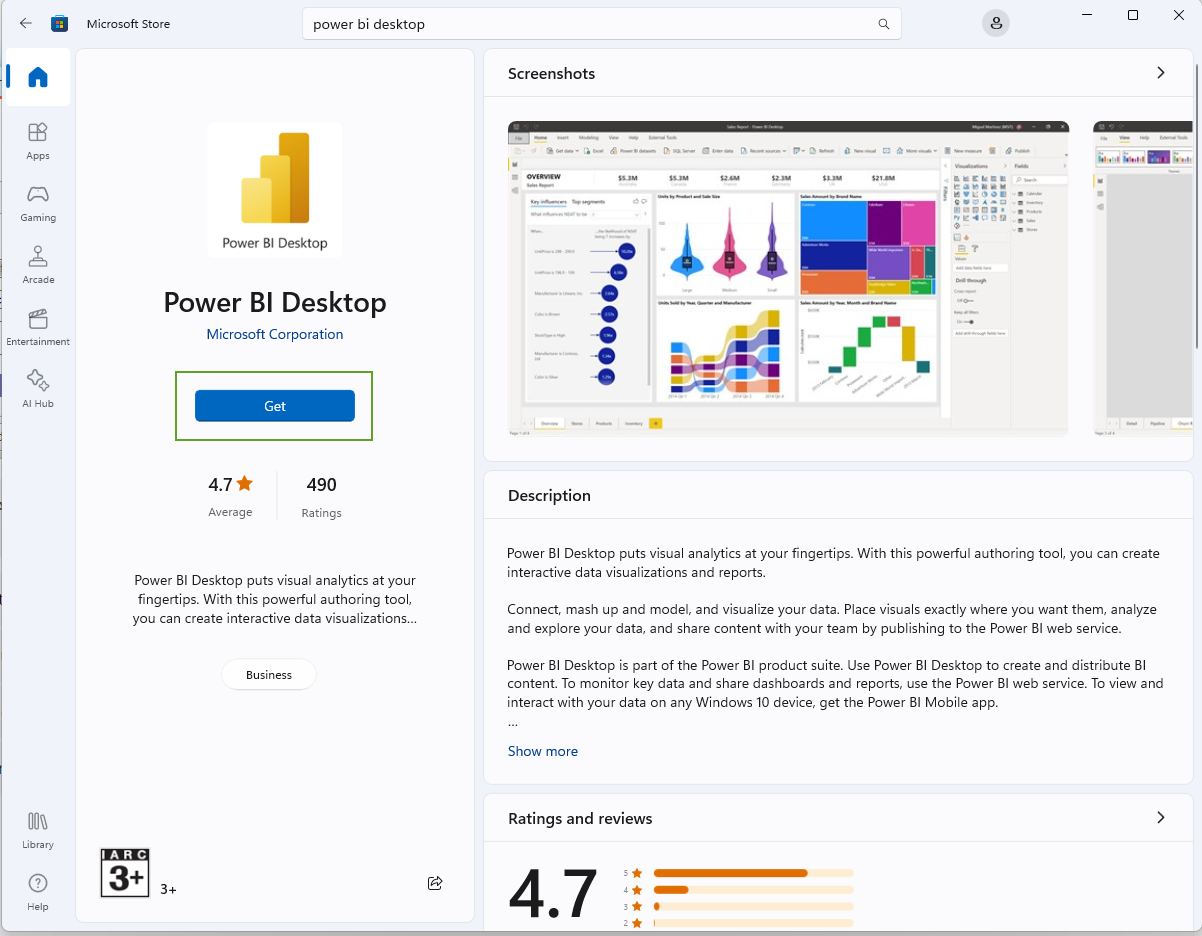Click Show more in Description
Screen dimensions: 1202x936
coord(542,751)
